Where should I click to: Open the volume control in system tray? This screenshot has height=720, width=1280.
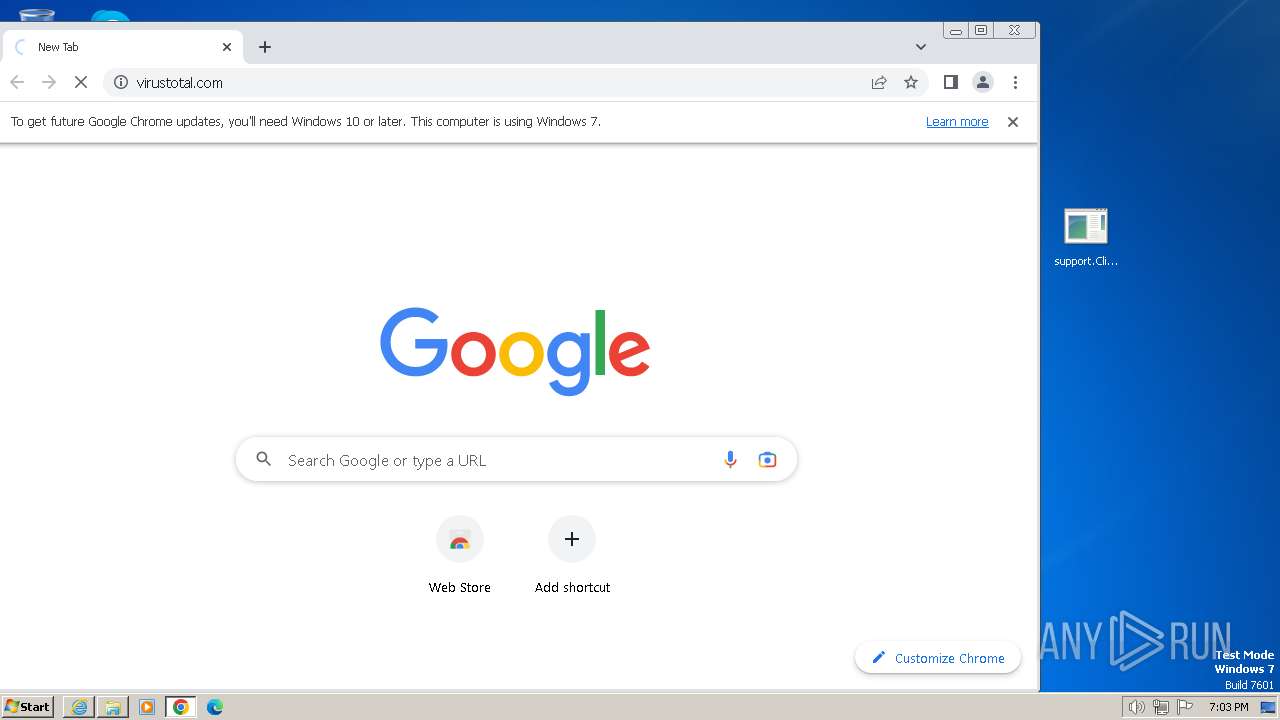pyautogui.click(x=1136, y=707)
